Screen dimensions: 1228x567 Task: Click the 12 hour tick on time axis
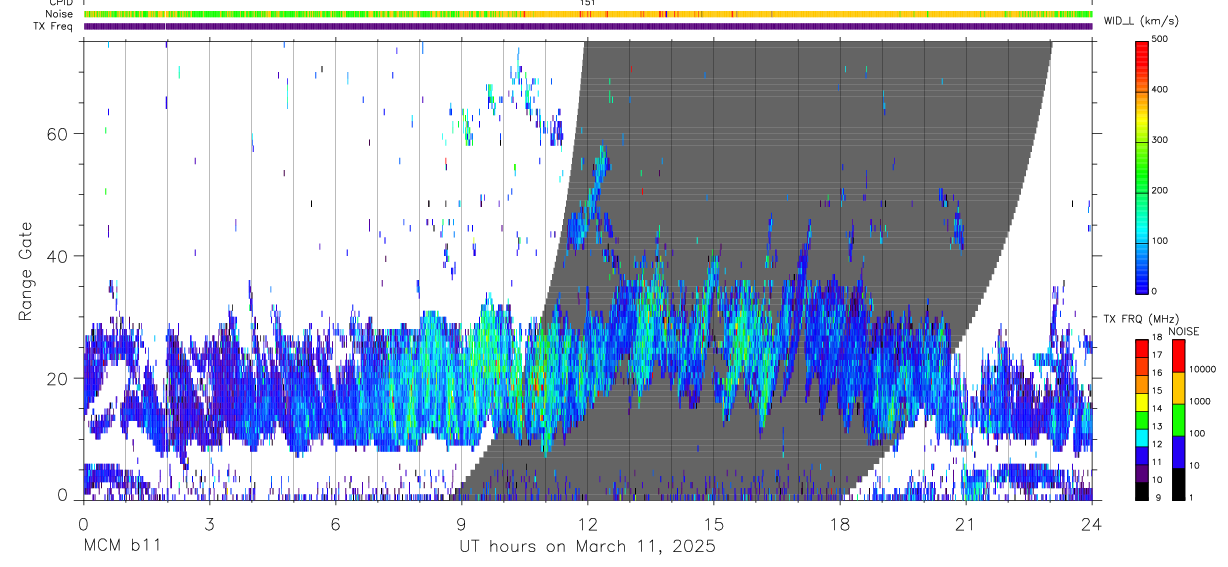(x=587, y=523)
